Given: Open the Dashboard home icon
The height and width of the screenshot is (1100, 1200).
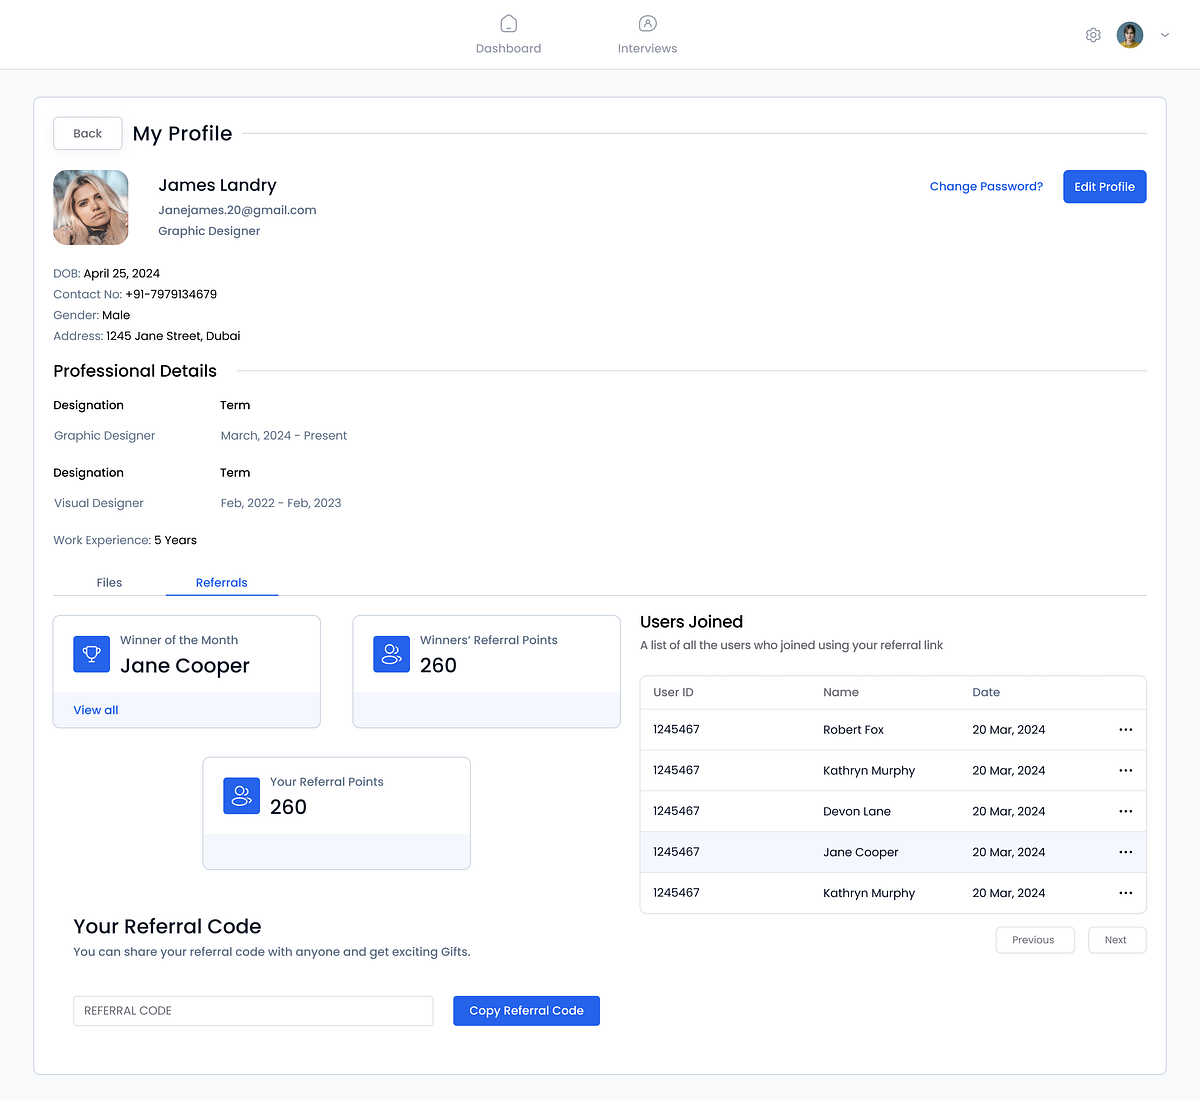Looking at the screenshot, I should 508,23.
